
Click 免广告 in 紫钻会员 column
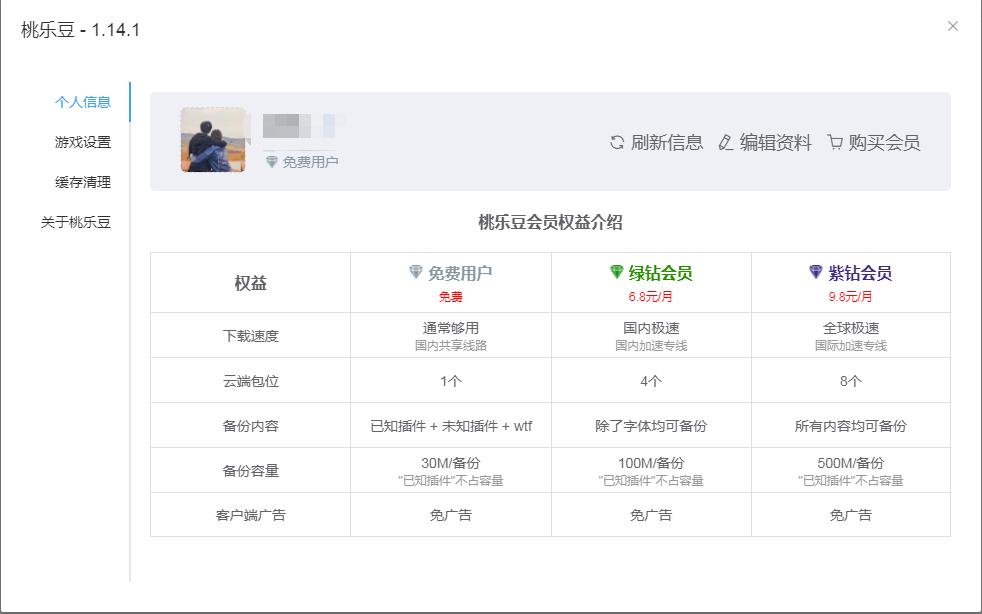click(x=850, y=515)
